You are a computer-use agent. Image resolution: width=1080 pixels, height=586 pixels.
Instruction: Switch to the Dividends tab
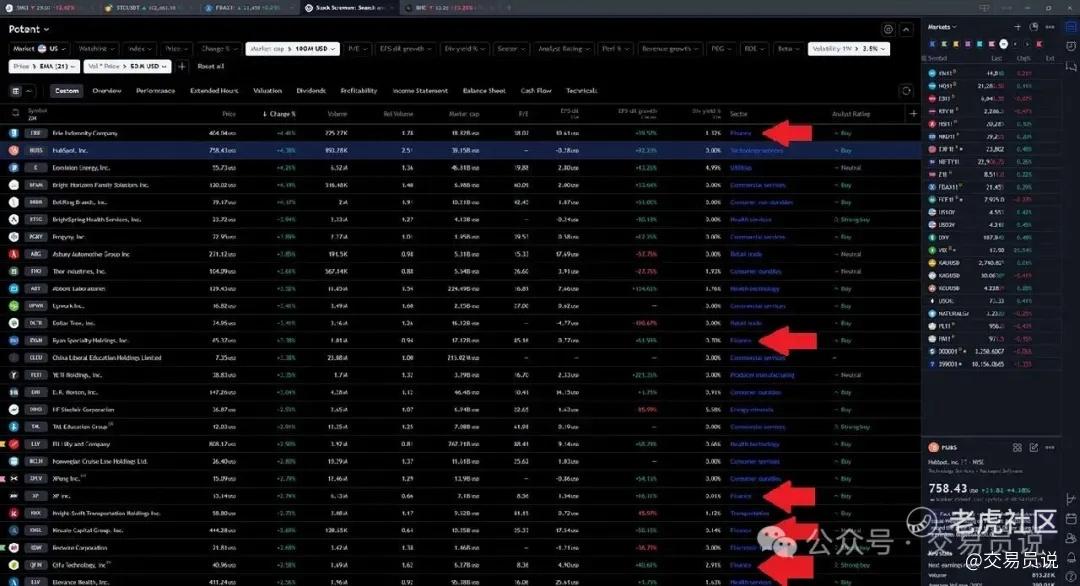311,91
